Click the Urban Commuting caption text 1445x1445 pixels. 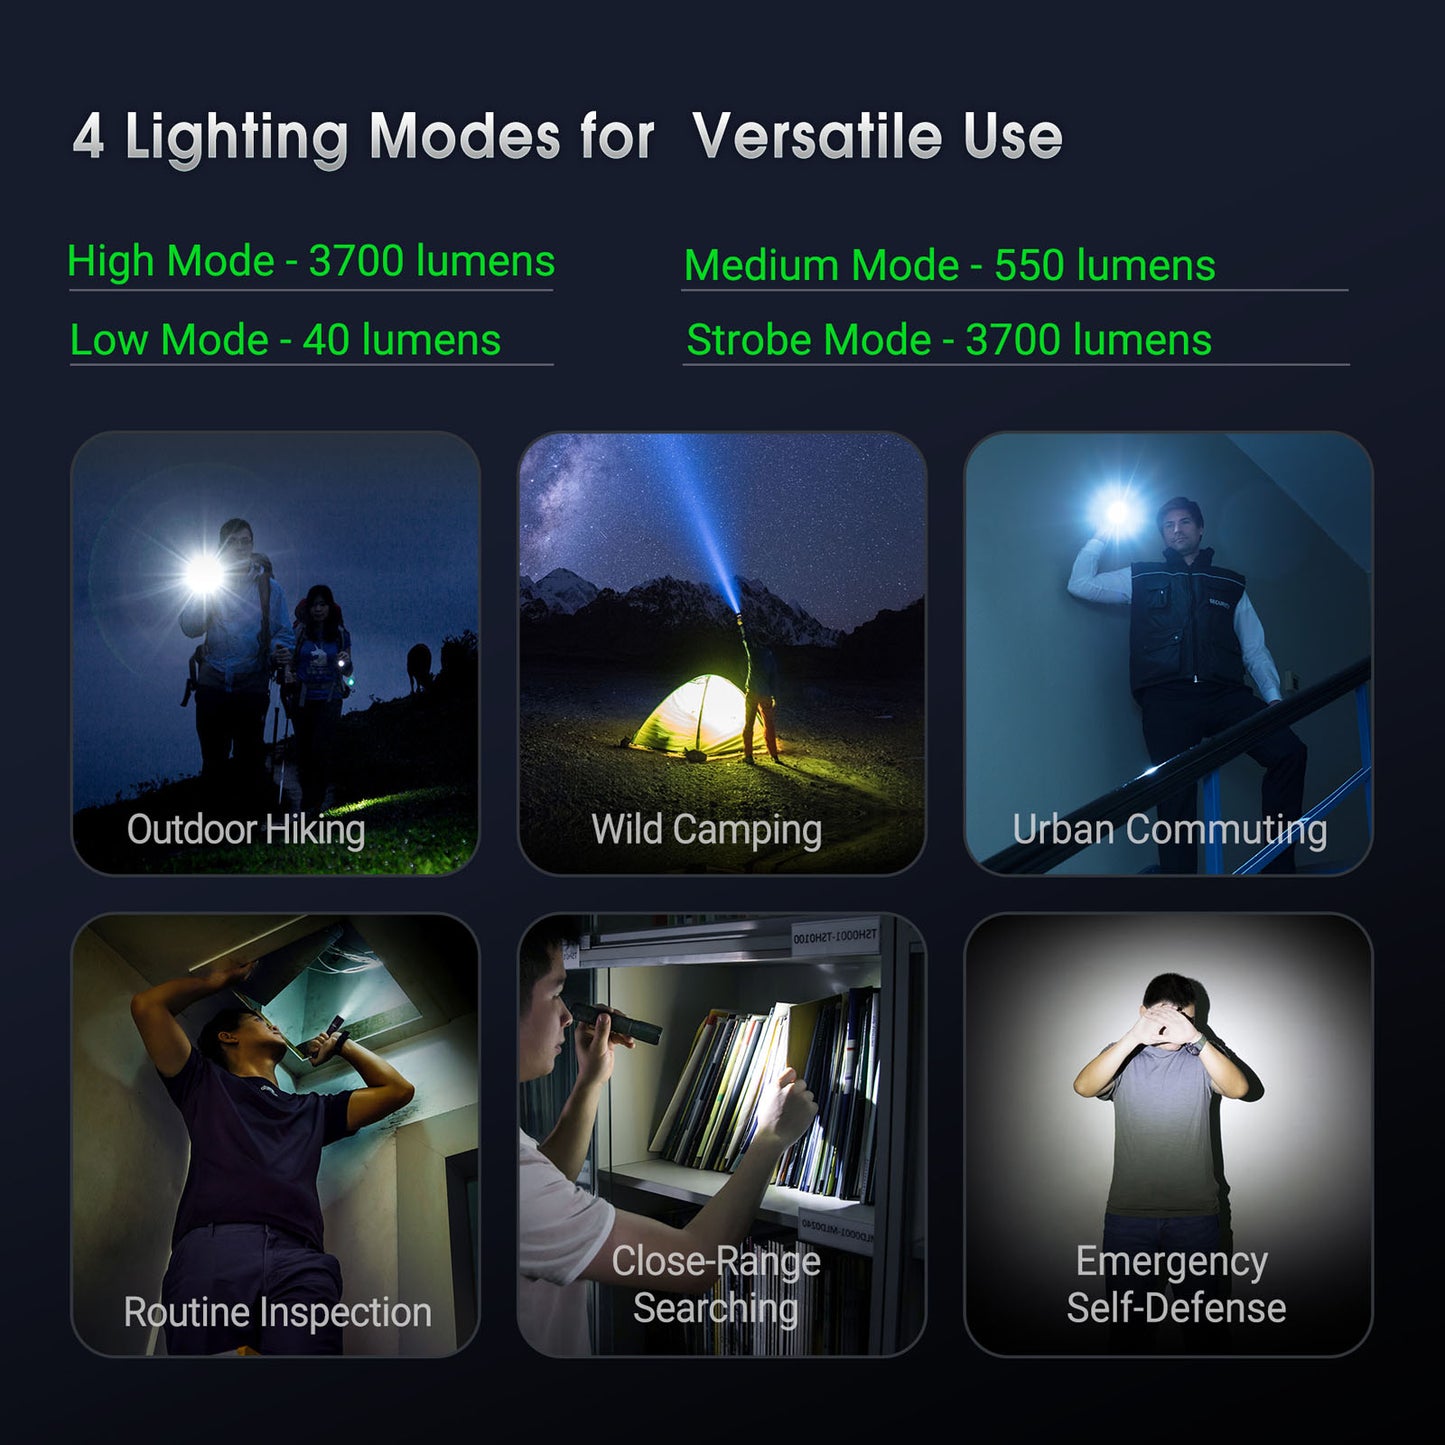tap(1170, 830)
